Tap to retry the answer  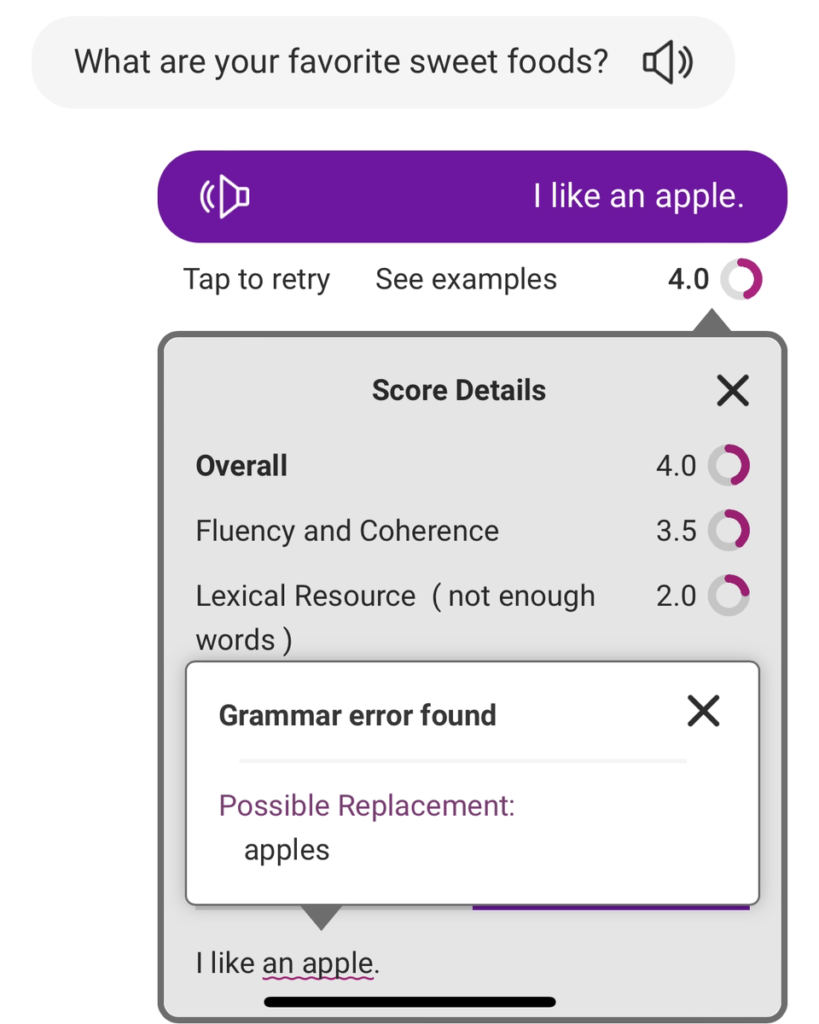[x=256, y=279]
